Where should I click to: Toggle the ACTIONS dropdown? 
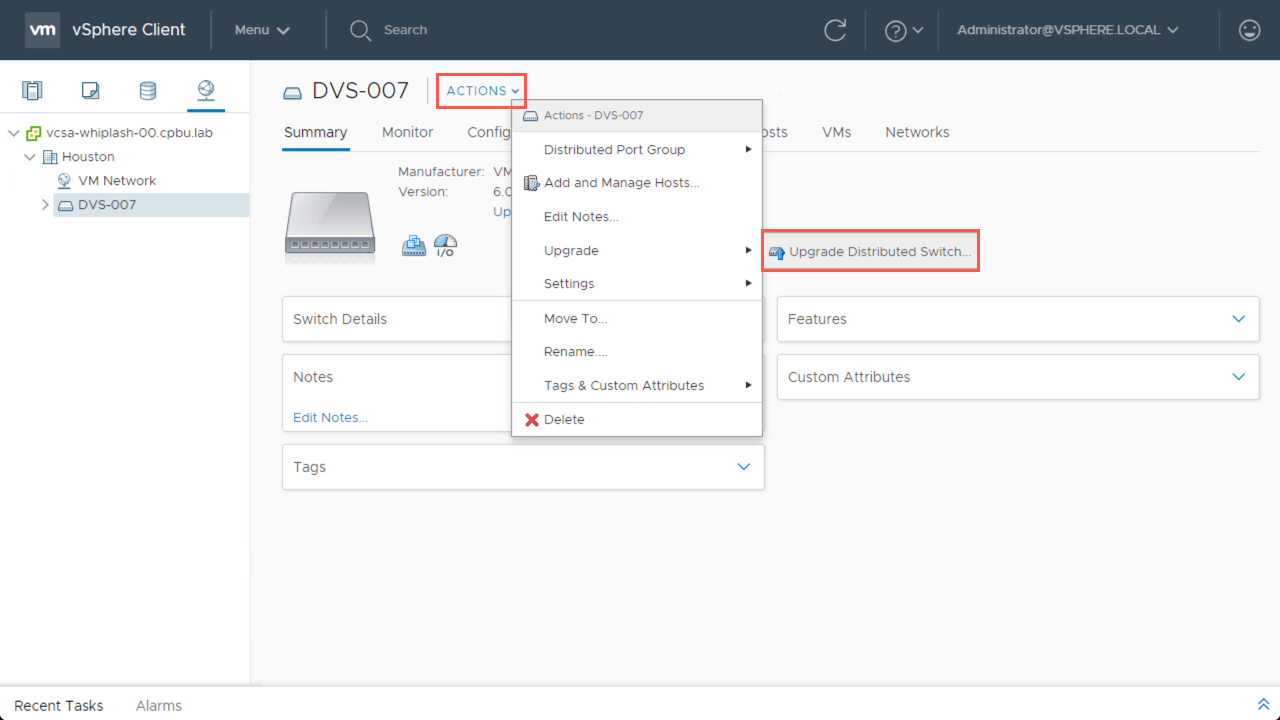[483, 91]
